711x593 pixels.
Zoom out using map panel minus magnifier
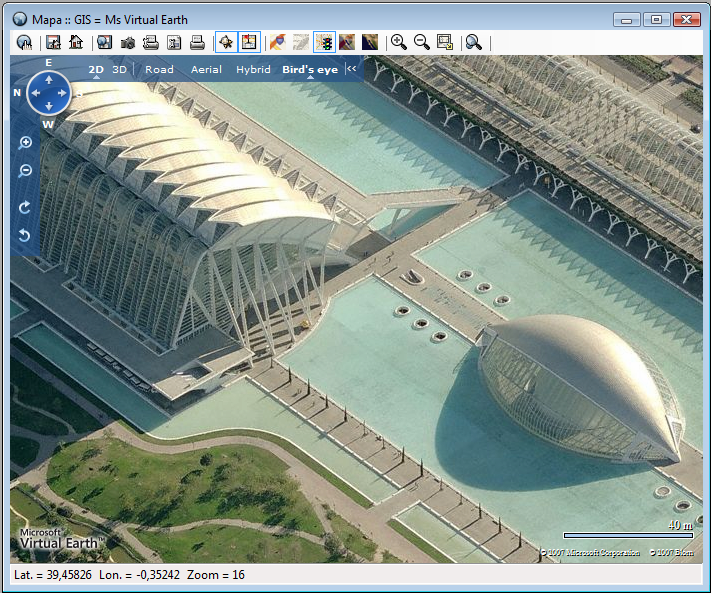click(x=26, y=171)
